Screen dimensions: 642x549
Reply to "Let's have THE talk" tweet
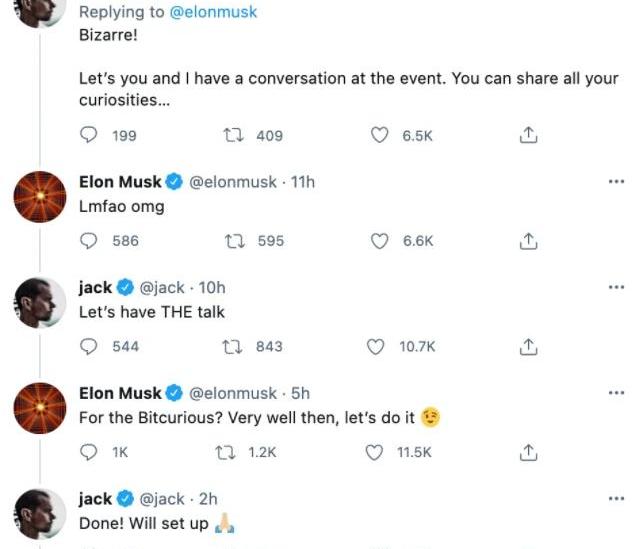click(89, 347)
